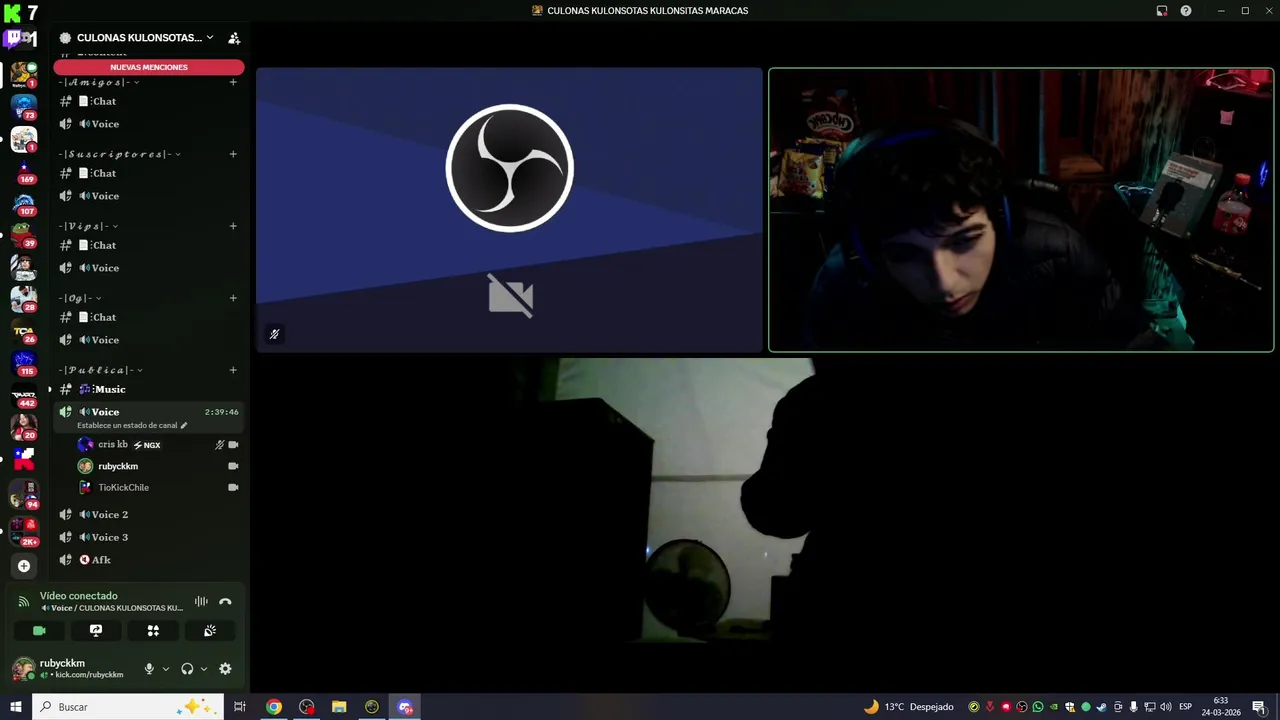Open Chat channel under Suscriptores

pos(149,173)
